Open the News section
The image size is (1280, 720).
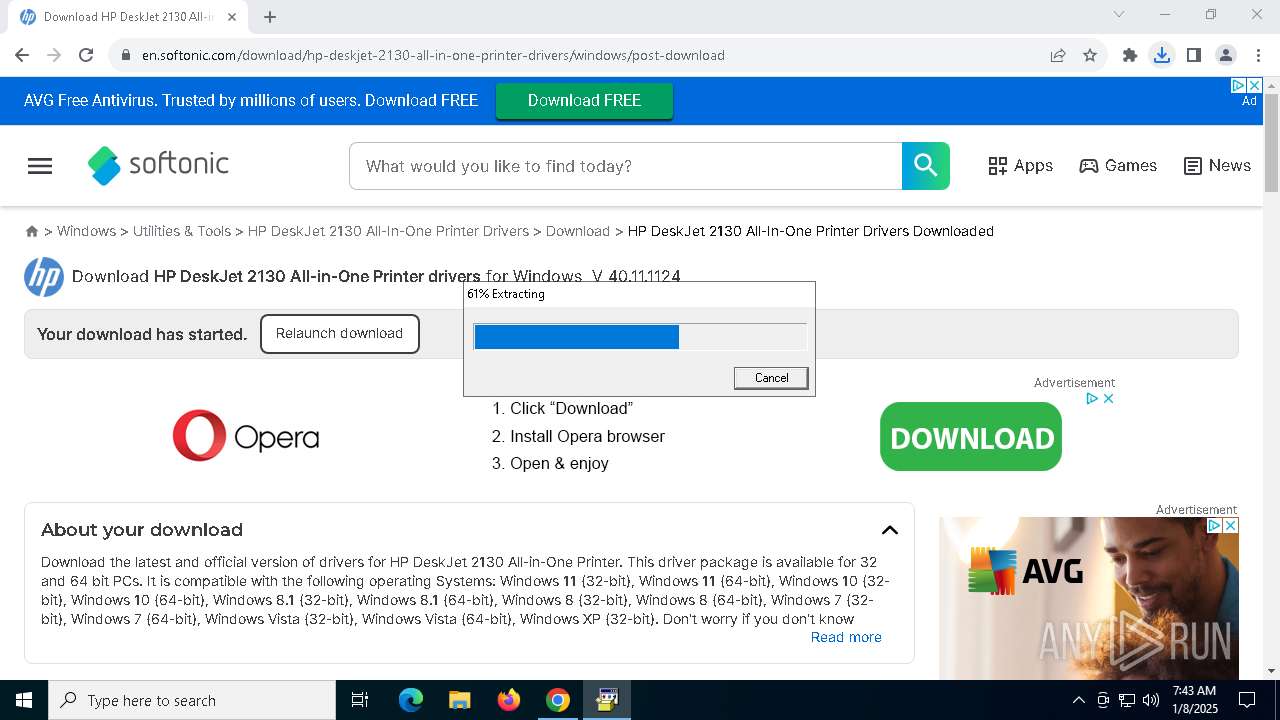1217,166
